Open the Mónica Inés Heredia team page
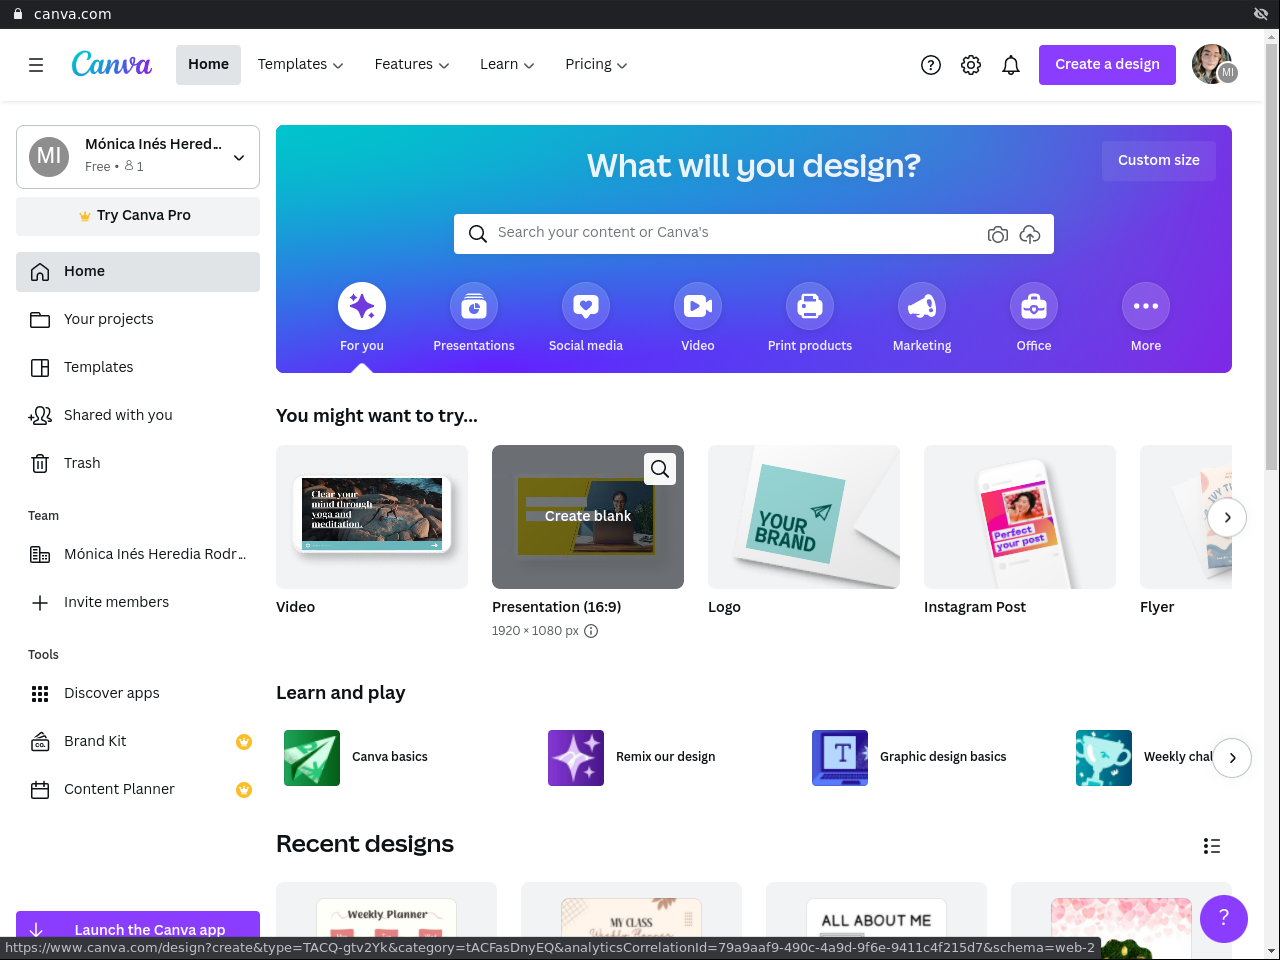The width and height of the screenshot is (1280, 960). (x=138, y=555)
